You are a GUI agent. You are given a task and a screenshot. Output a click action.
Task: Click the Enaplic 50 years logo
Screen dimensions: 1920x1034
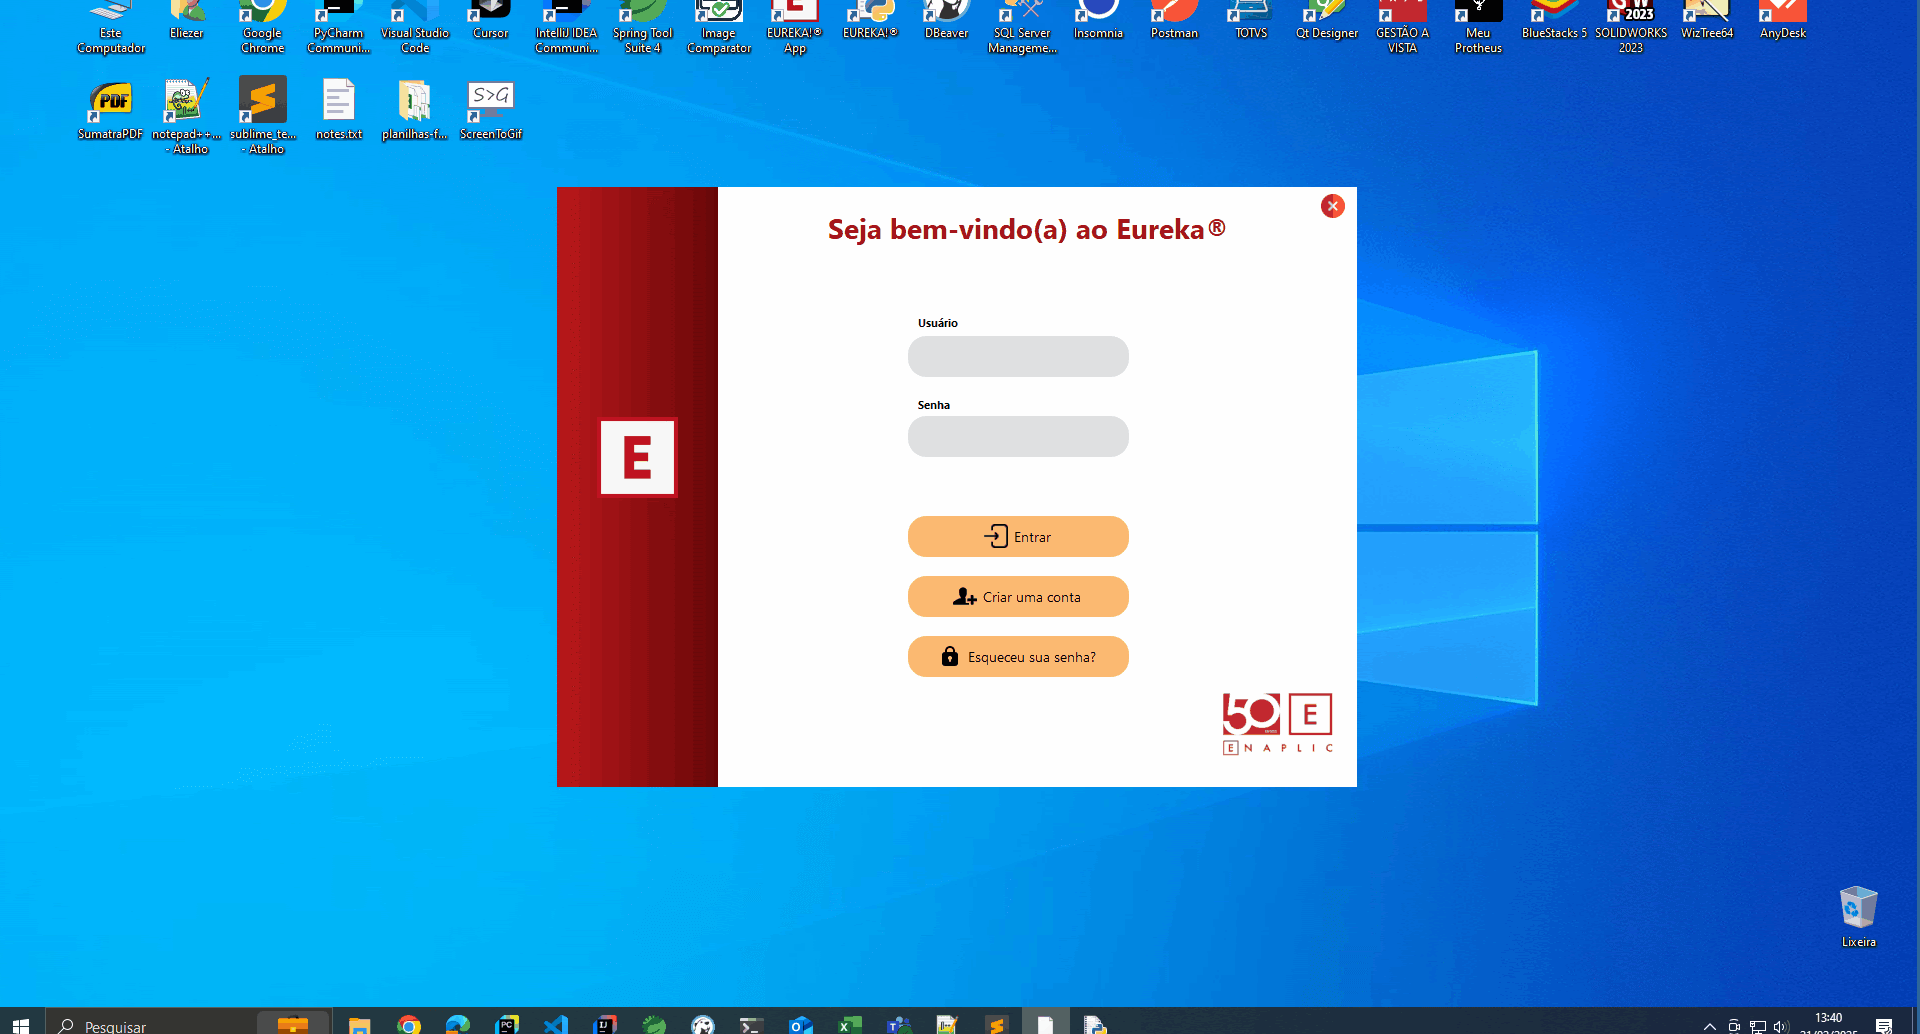tap(1277, 723)
